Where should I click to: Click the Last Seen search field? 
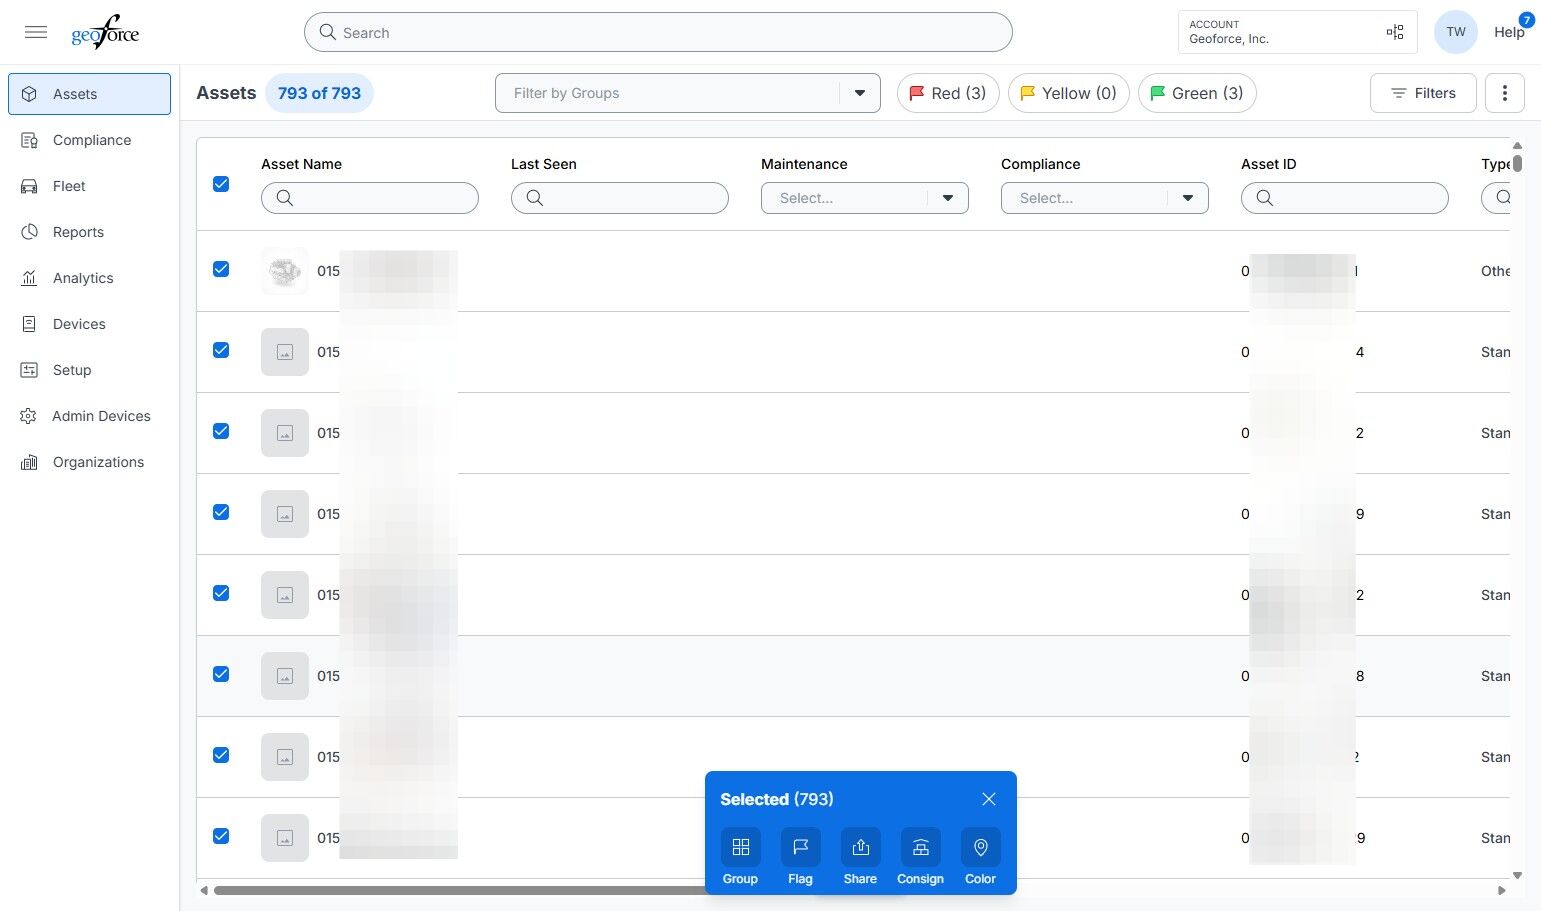(x=620, y=198)
